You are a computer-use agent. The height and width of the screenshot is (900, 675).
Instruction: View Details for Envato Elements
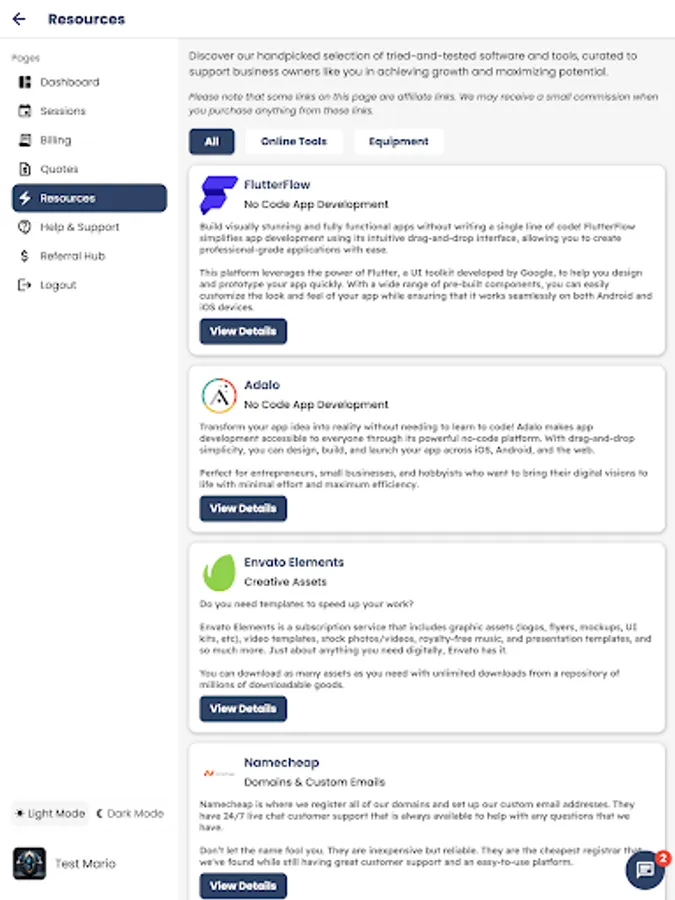pos(243,709)
